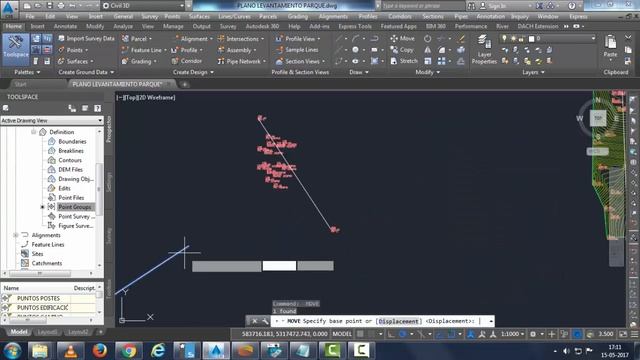Click the command line customize wrench icon

pyautogui.click(x=265, y=321)
